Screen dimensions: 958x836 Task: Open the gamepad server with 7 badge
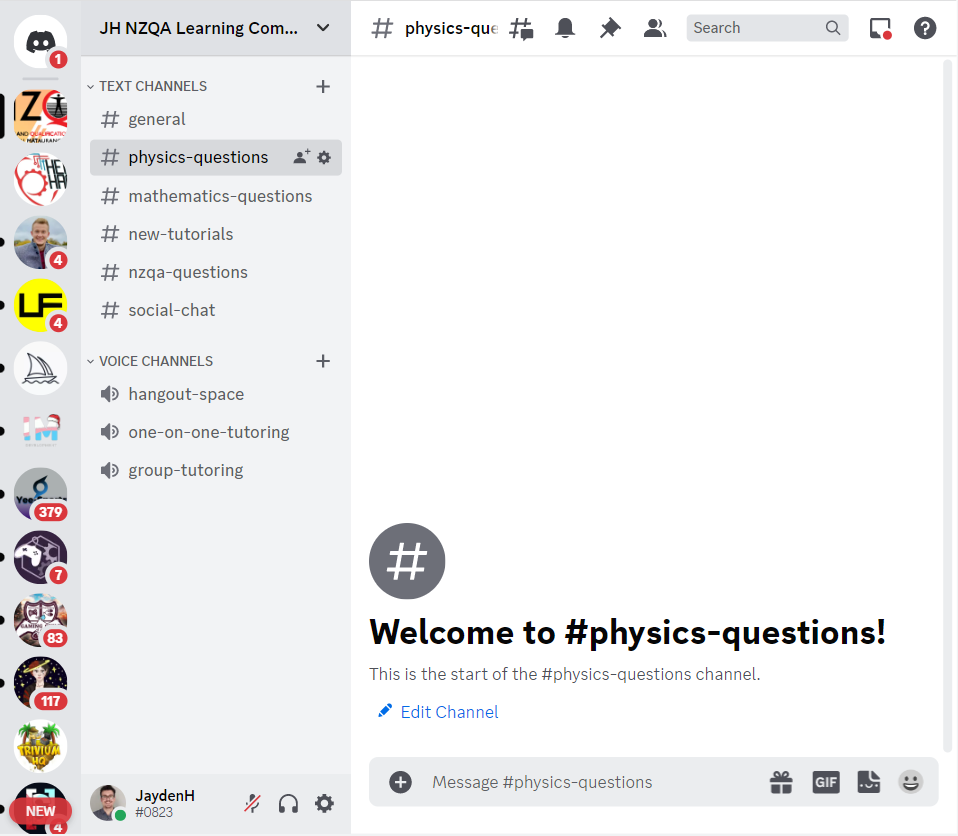click(x=40, y=557)
